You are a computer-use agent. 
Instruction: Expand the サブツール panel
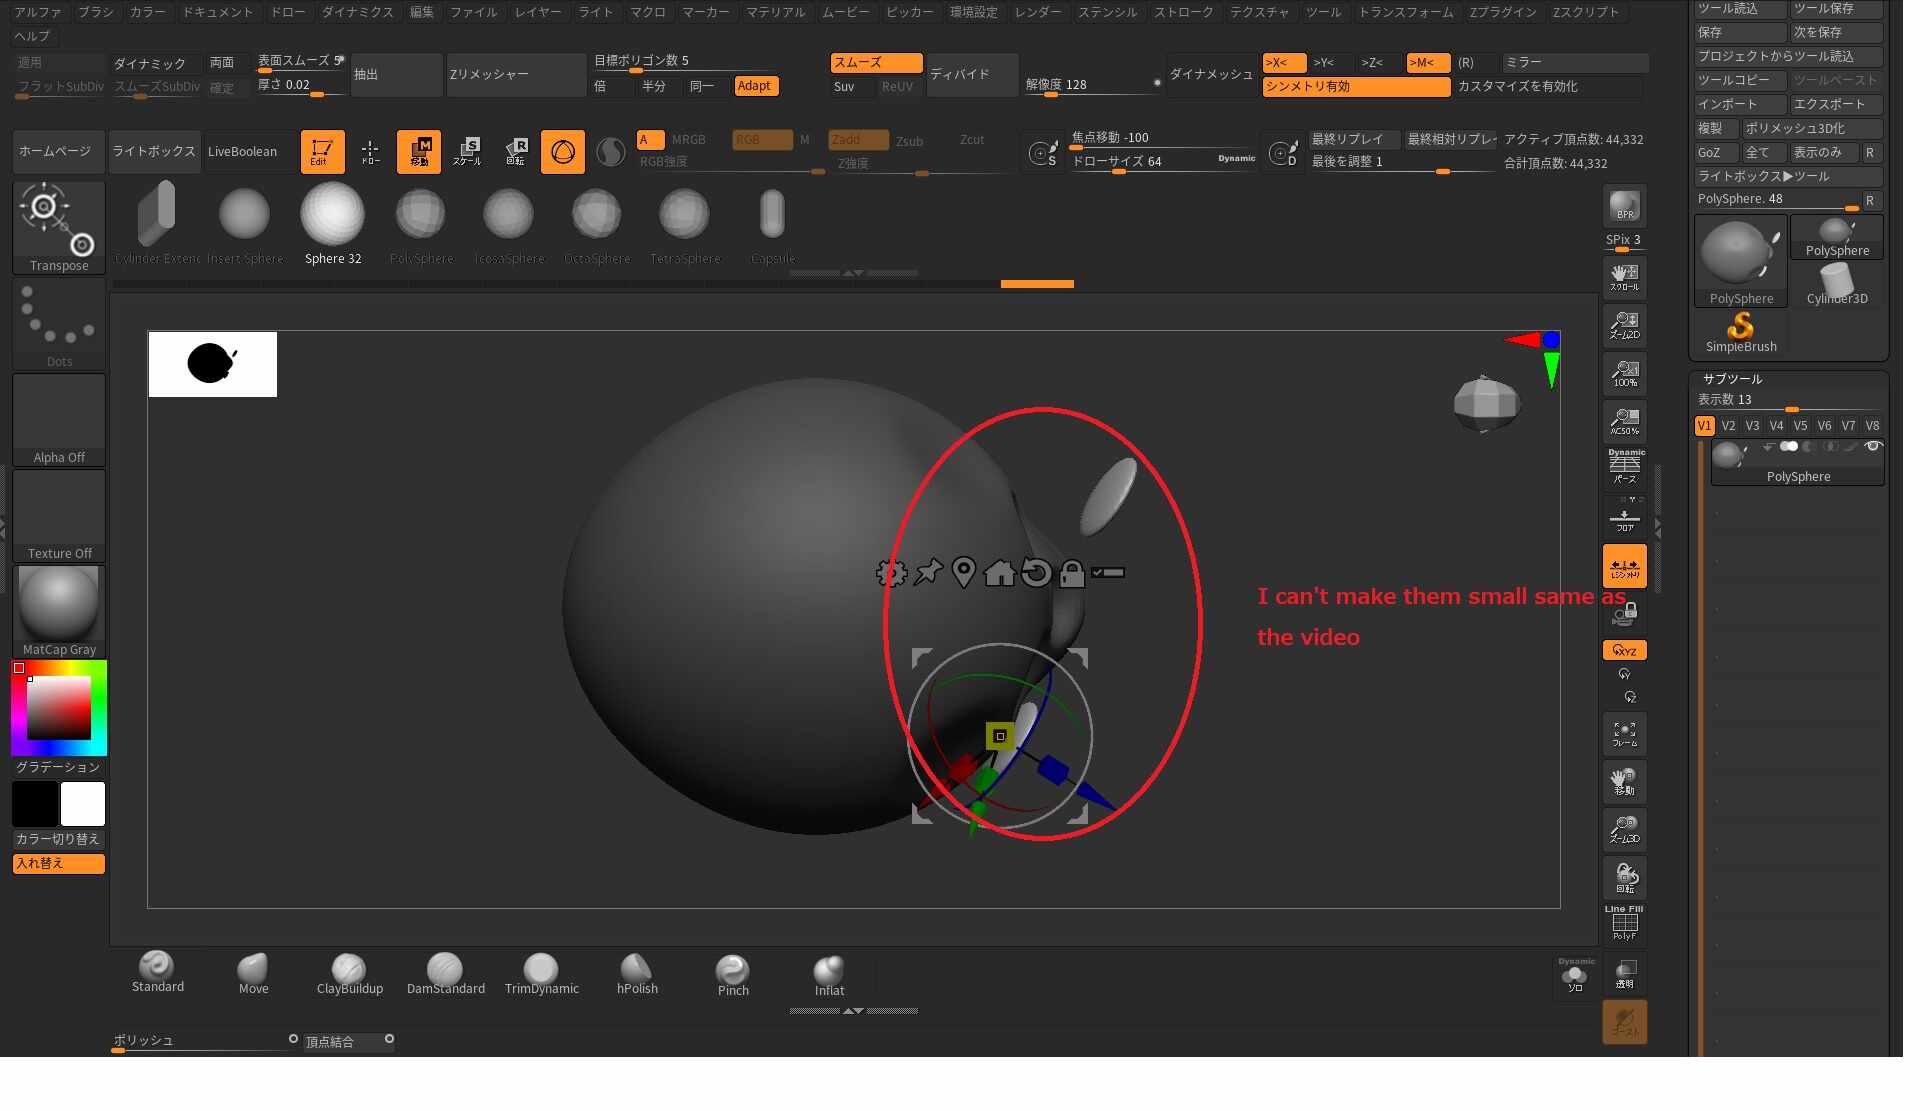pyautogui.click(x=1732, y=379)
